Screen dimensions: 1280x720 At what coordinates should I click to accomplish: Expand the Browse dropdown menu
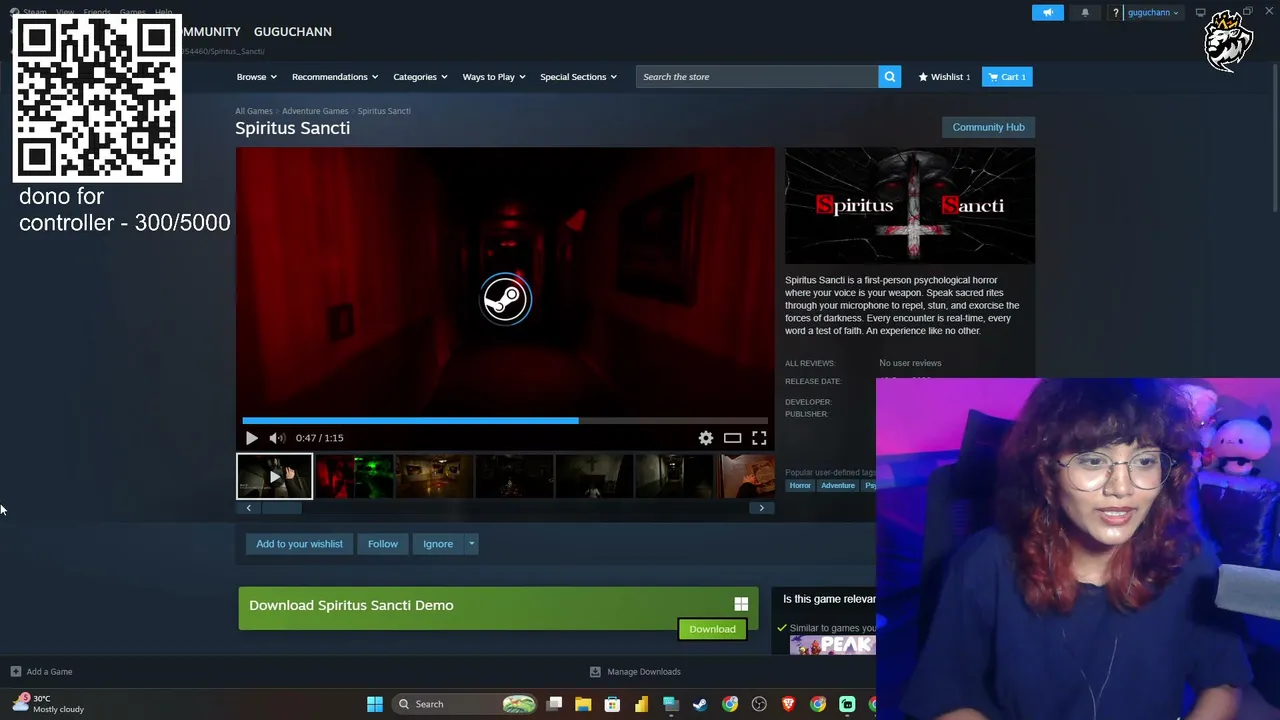(x=257, y=77)
